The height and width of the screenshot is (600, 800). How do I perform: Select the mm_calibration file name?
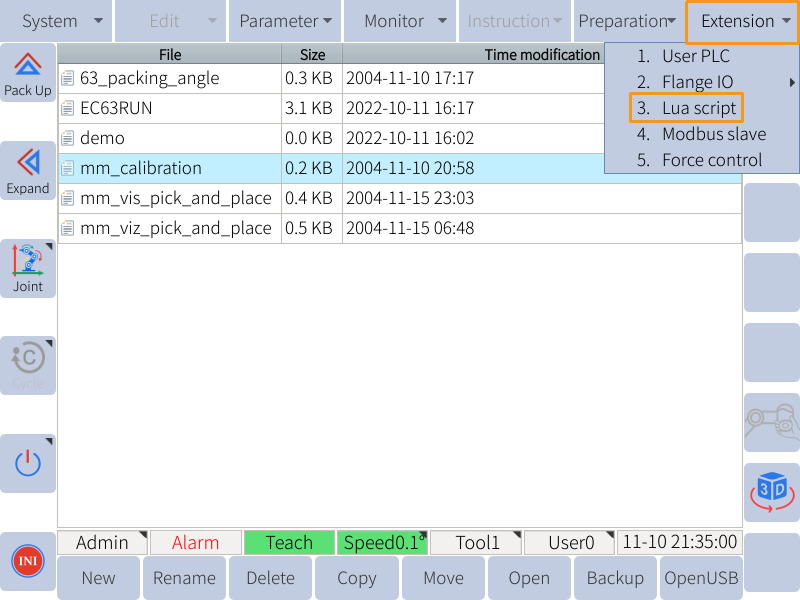[141, 168]
